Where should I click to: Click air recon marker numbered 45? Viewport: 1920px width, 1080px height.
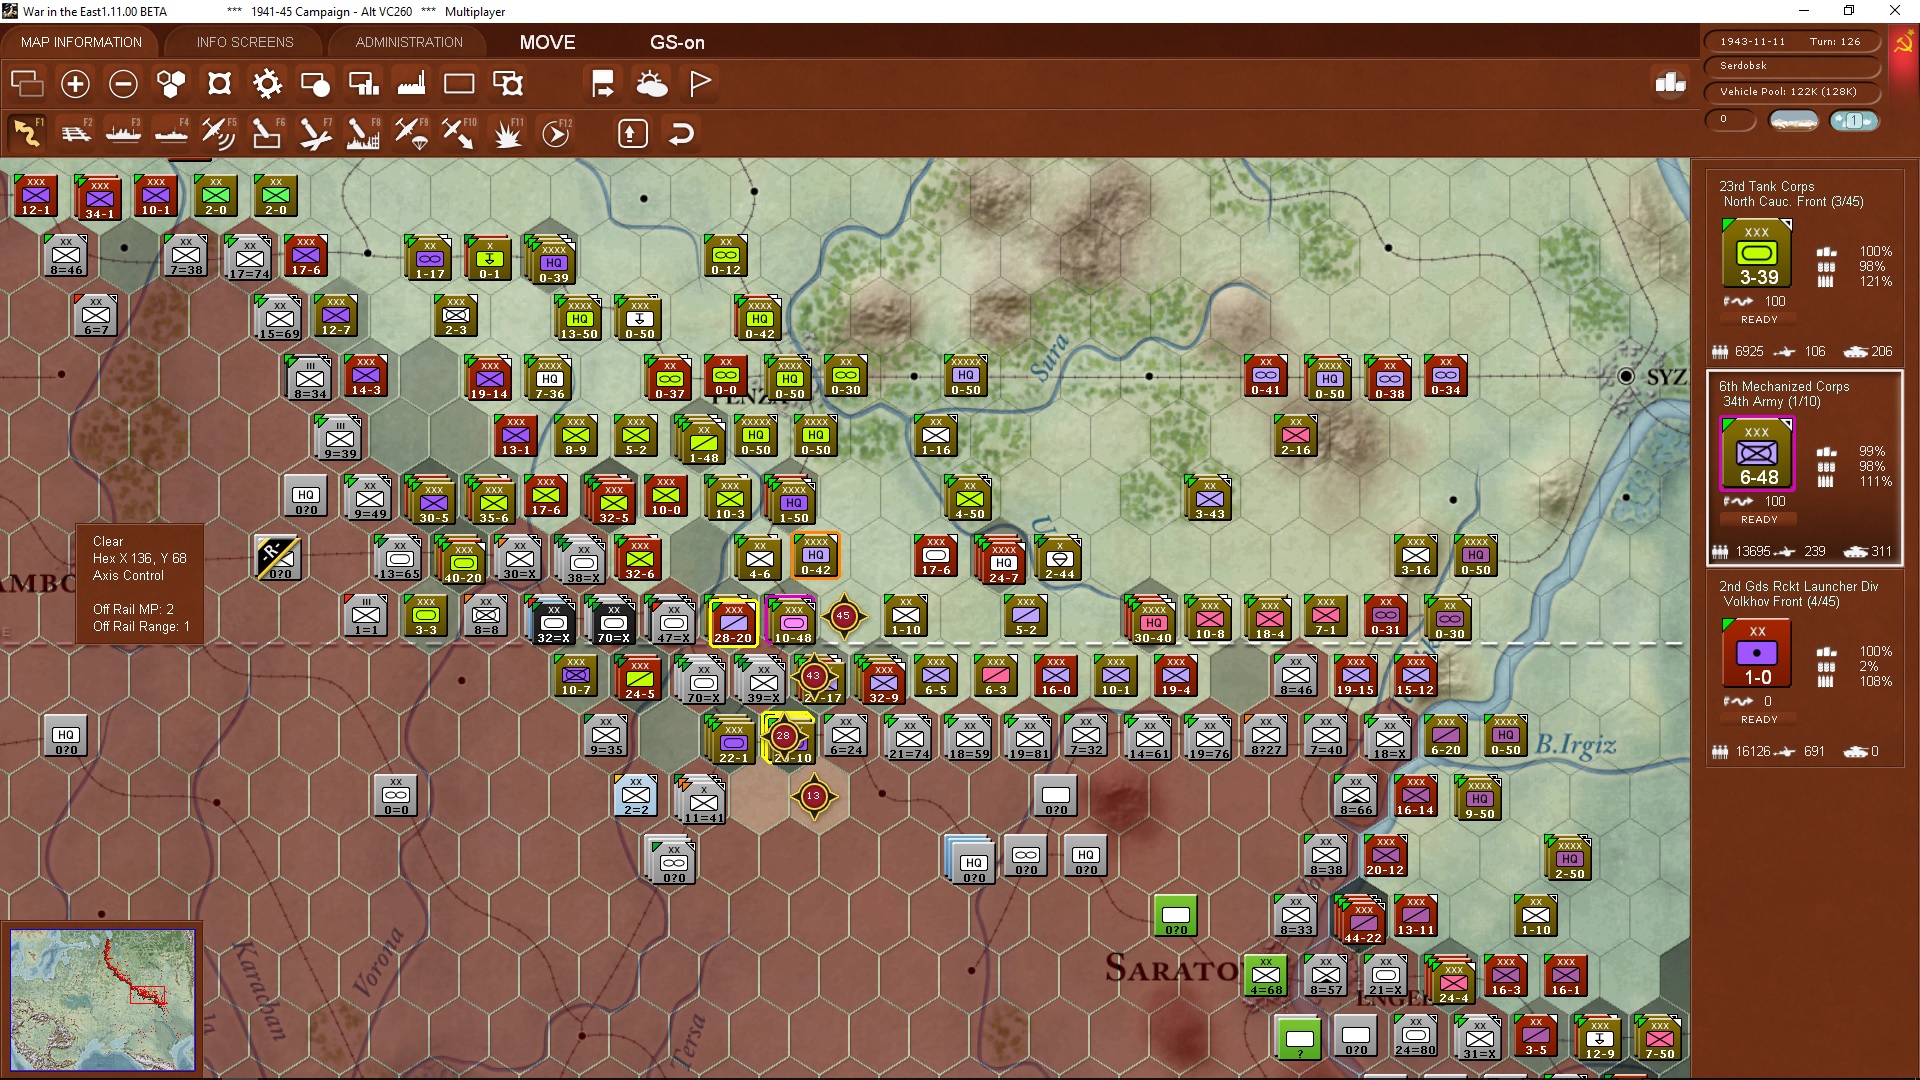tap(843, 616)
